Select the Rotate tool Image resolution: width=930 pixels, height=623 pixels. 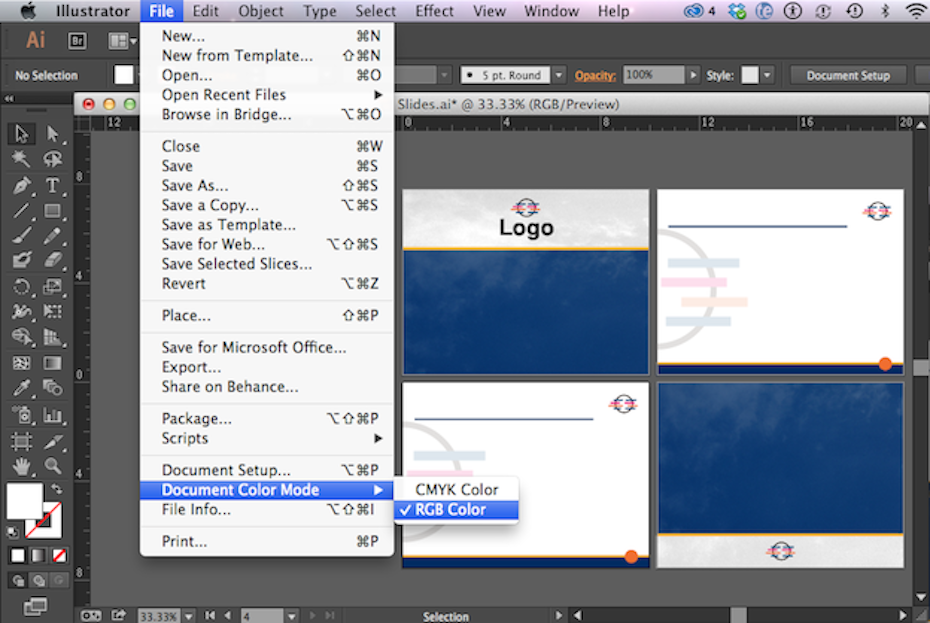click(22, 287)
